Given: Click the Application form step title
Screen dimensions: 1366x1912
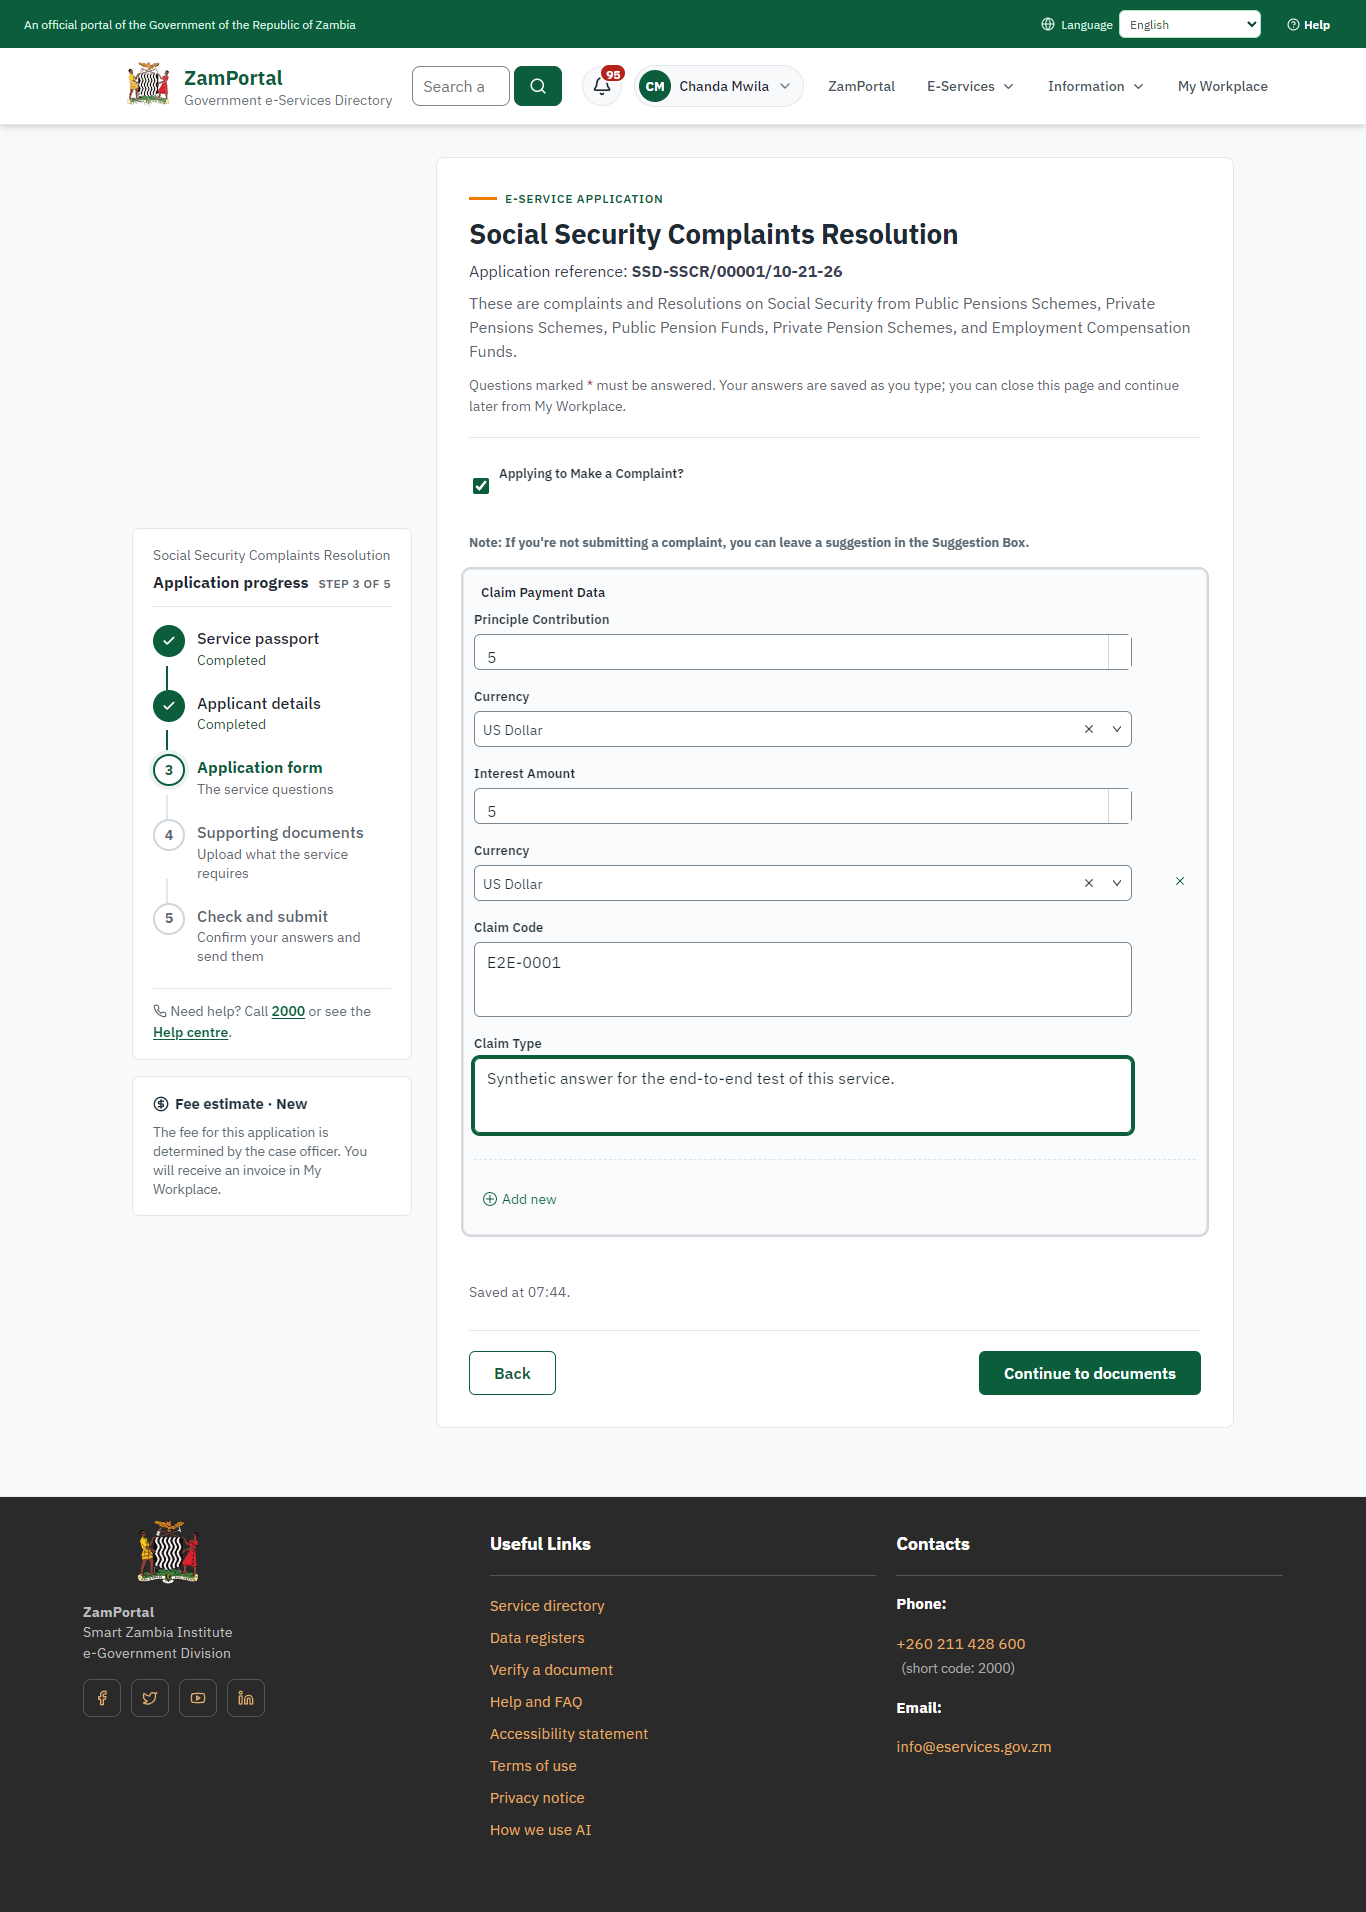Looking at the screenshot, I should [260, 768].
